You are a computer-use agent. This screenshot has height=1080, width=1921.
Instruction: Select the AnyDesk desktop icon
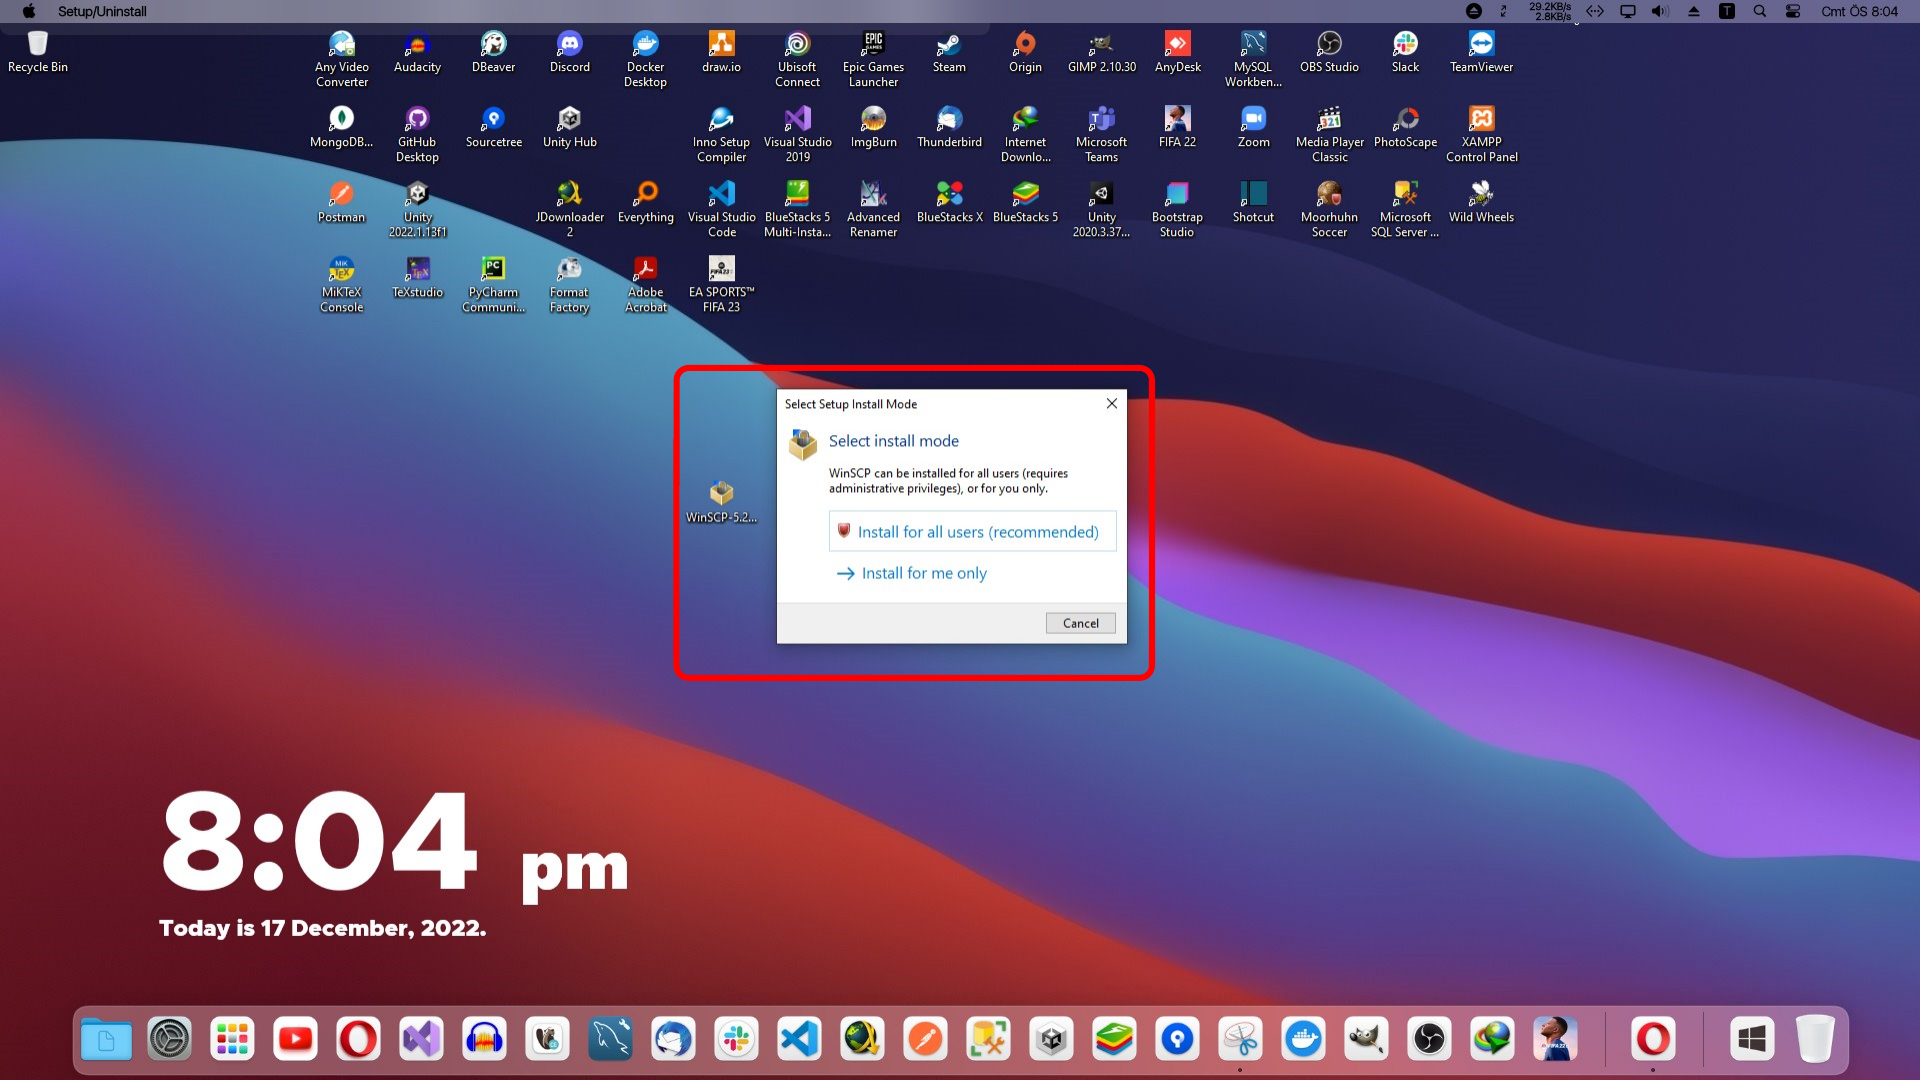click(x=1178, y=52)
